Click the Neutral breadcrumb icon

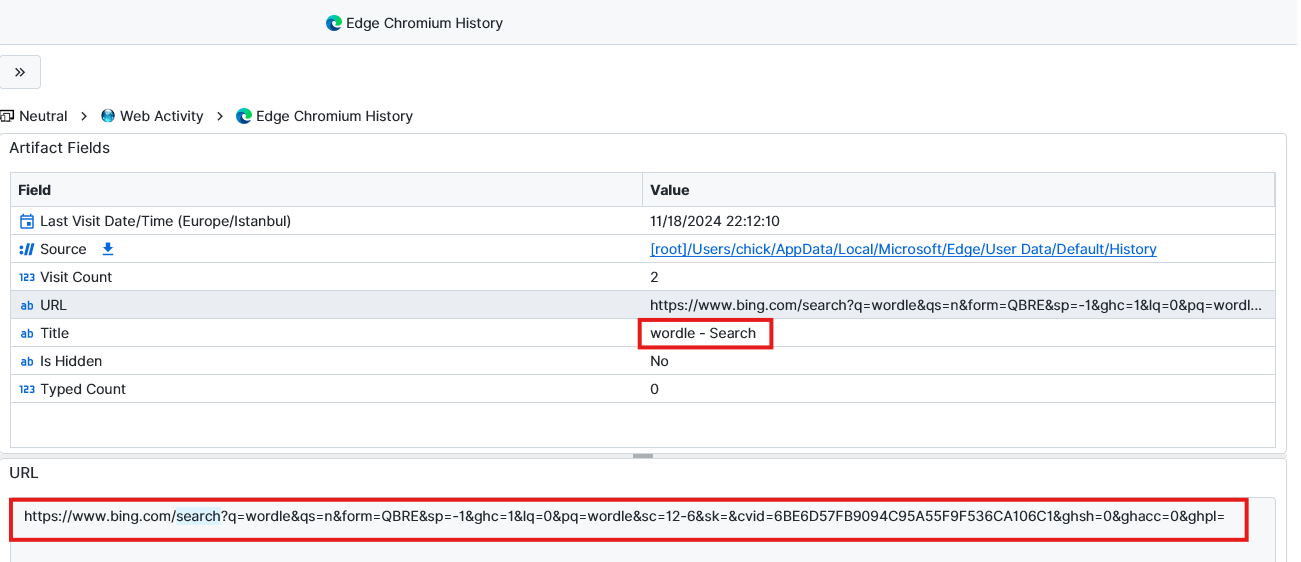7,116
